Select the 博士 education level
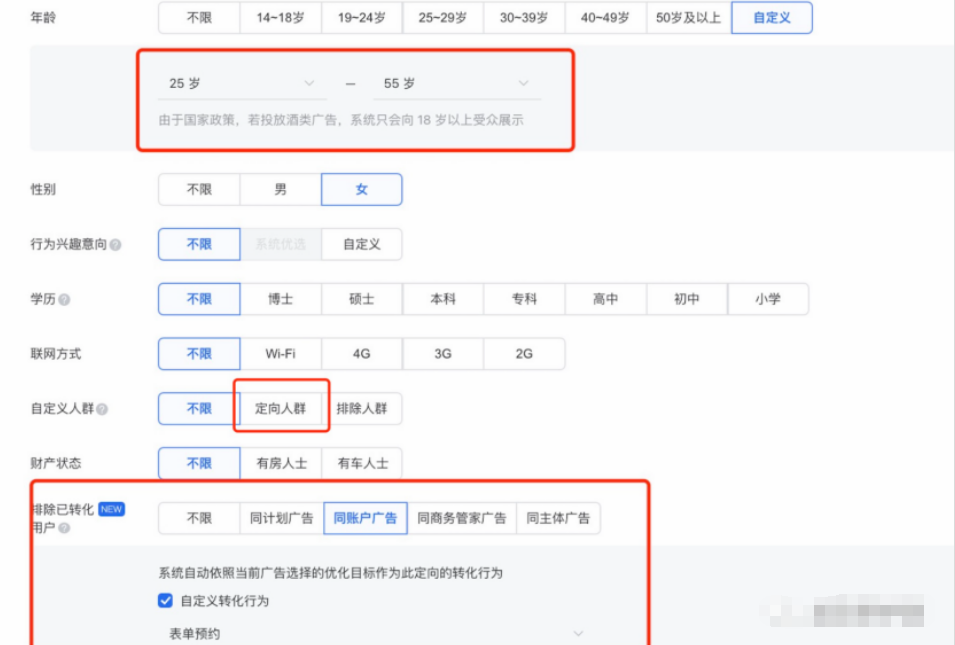Image resolution: width=955 pixels, height=645 pixels. click(x=281, y=299)
